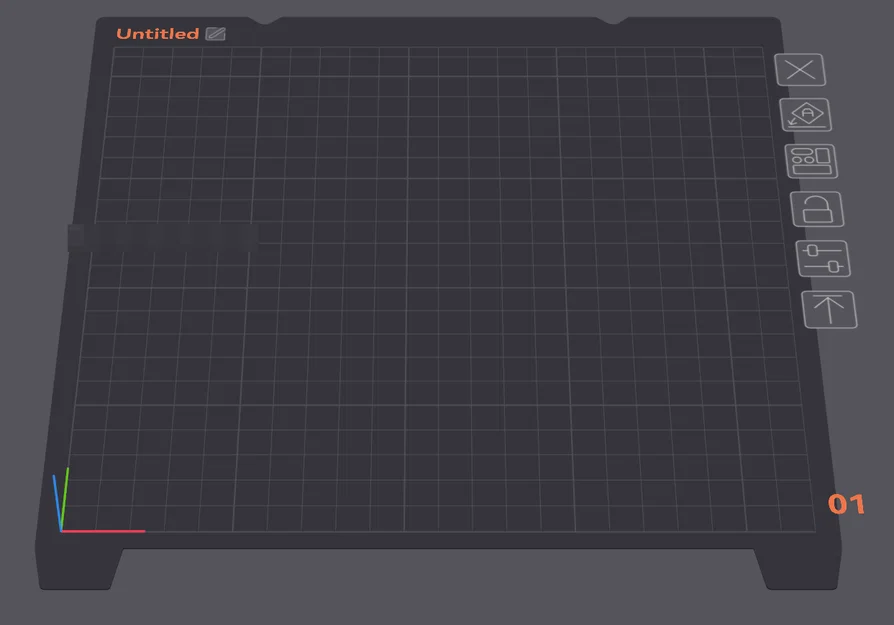Remove all objects with the X plate icon
The width and height of the screenshot is (894, 625).
click(x=800, y=70)
